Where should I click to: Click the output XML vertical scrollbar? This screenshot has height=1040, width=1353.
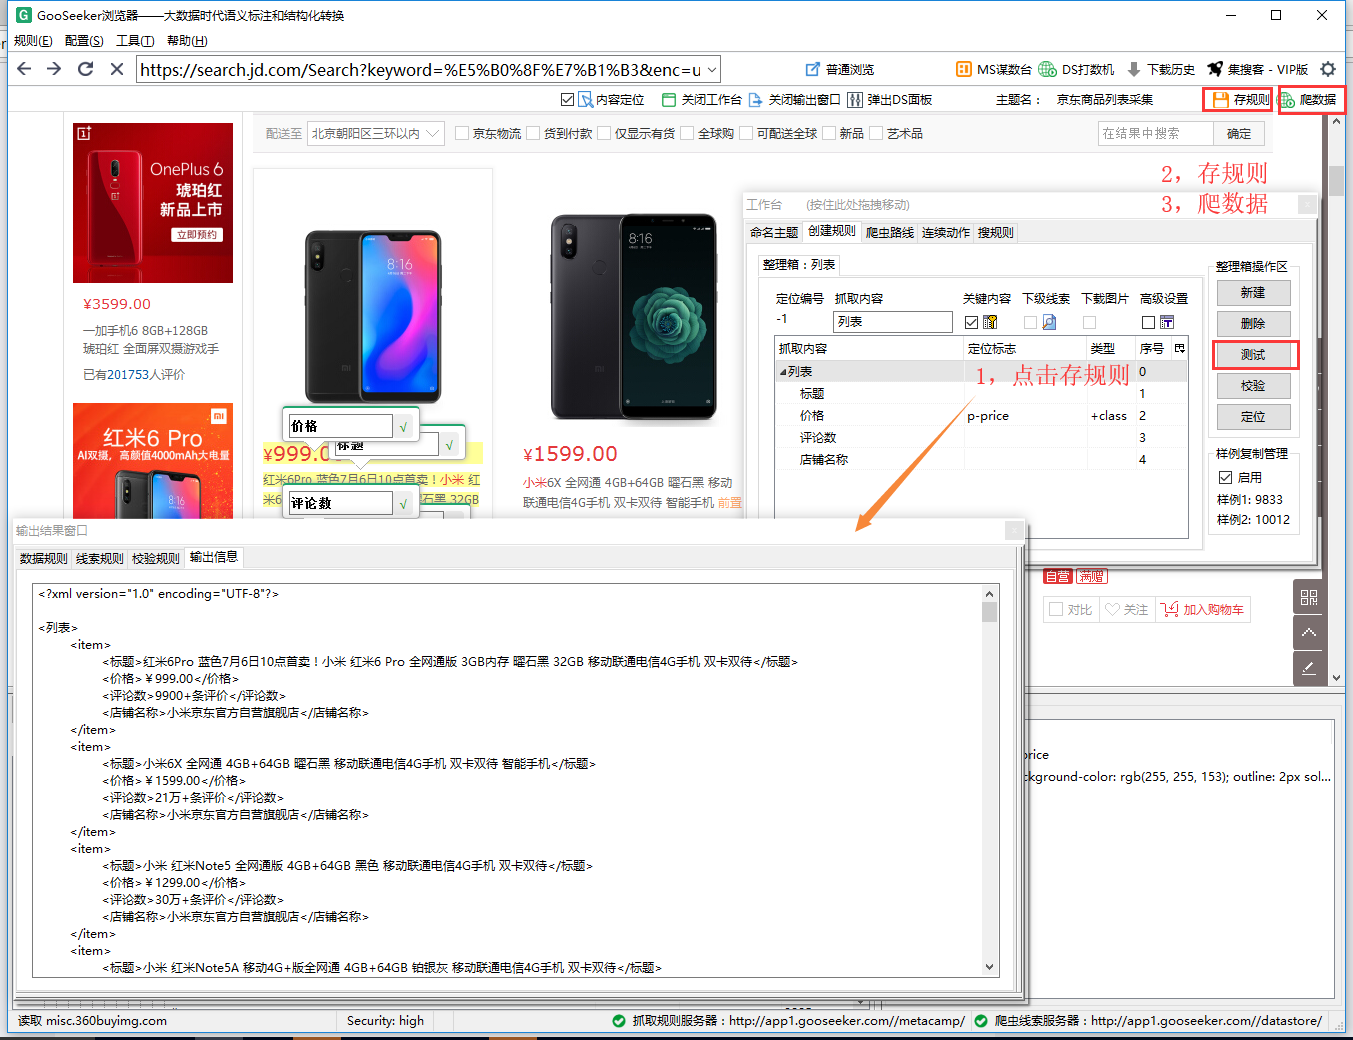pyautogui.click(x=990, y=781)
